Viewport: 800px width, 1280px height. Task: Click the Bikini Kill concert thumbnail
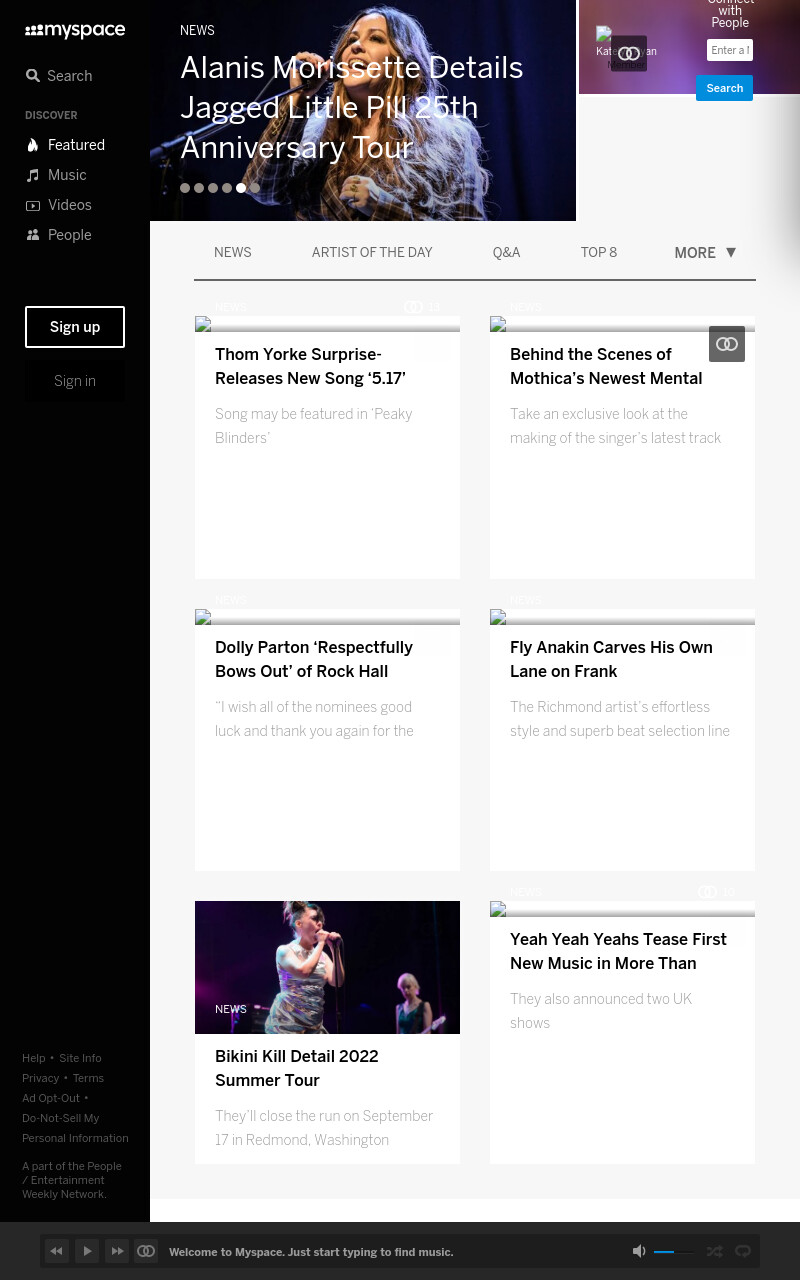327,967
